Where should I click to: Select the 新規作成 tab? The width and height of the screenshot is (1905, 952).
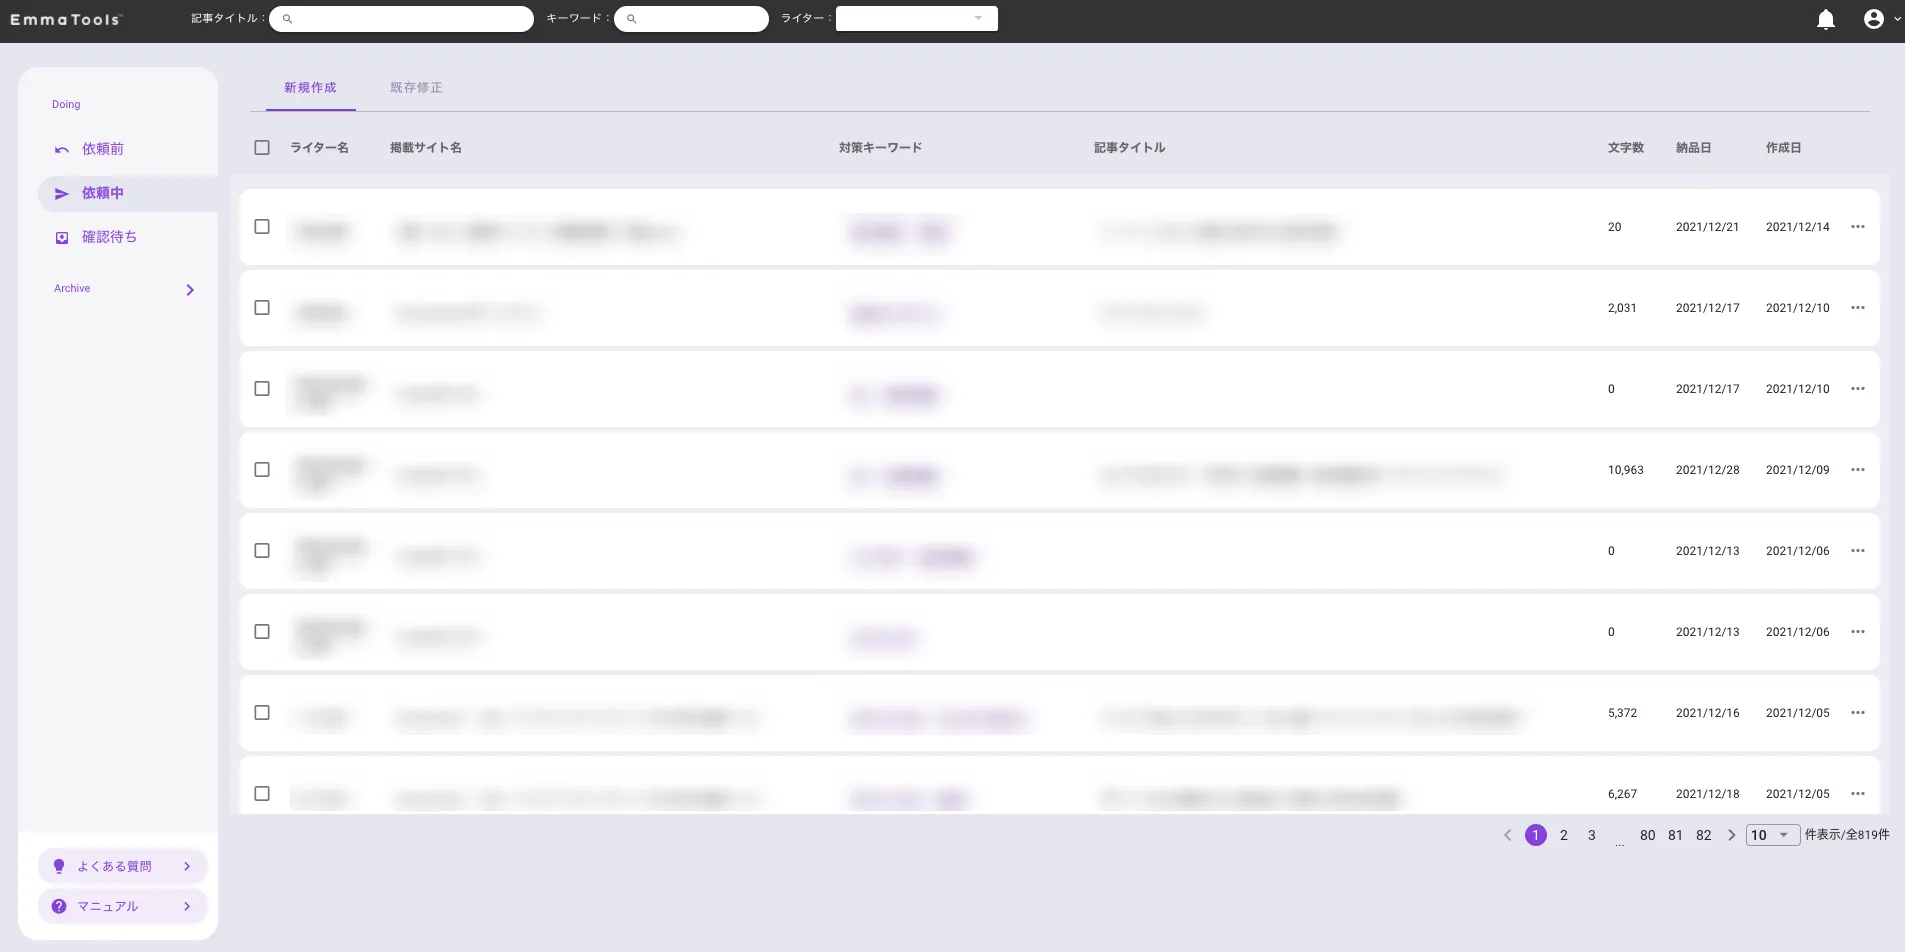pos(310,88)
